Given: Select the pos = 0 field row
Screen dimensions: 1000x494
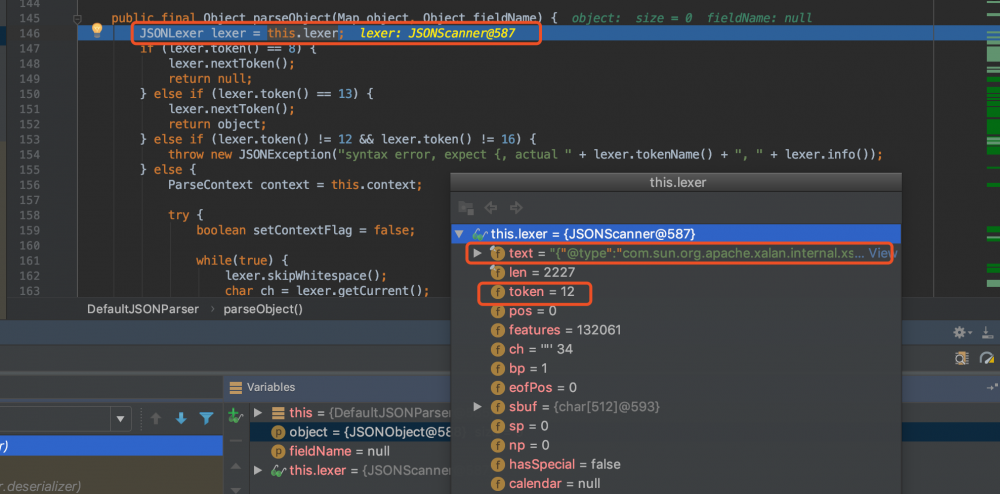Looking at the screenshot, I should click(675, 311).
